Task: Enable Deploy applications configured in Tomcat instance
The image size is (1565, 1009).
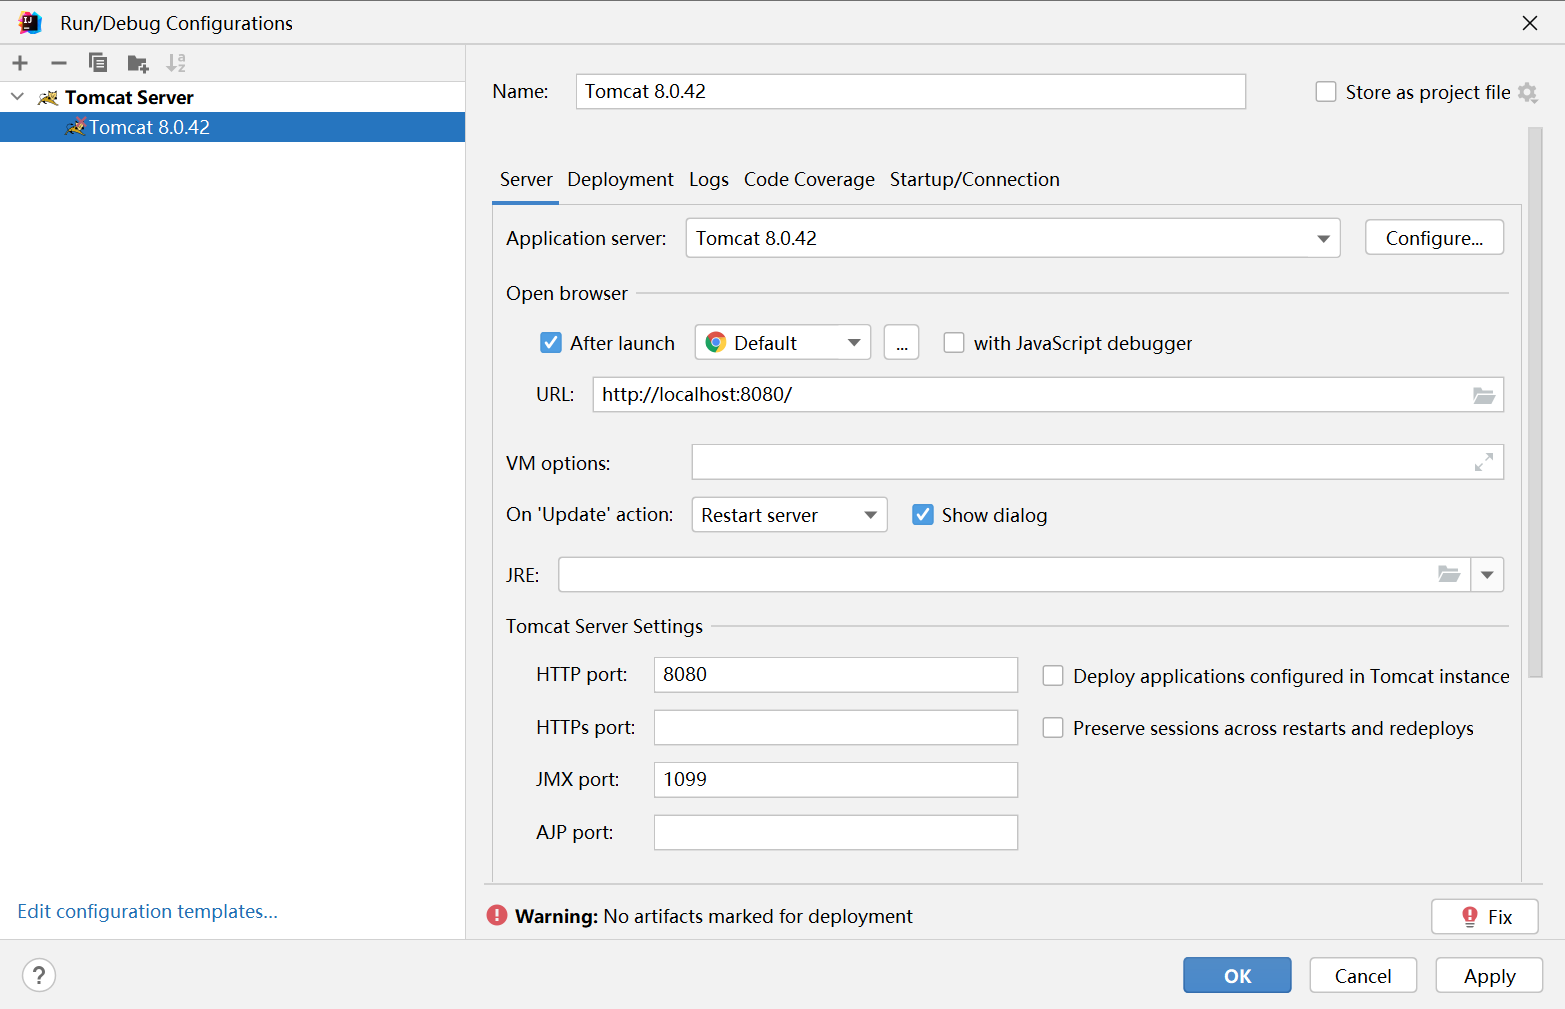Action: [x=1053, y=676]
